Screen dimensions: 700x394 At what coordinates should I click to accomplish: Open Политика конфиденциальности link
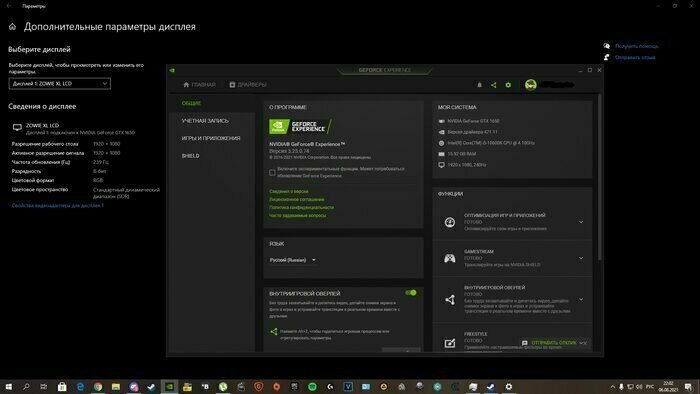click(x=301, y=207)
